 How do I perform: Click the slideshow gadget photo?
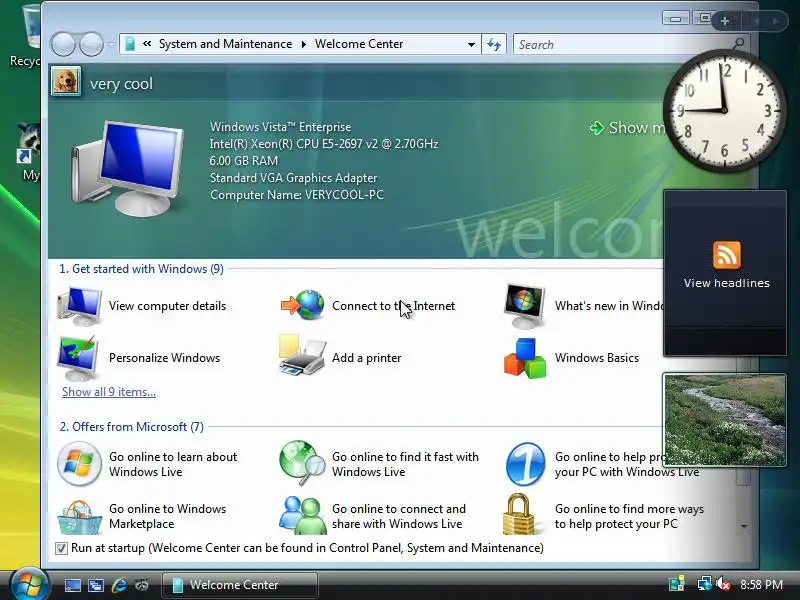point(724,419)
